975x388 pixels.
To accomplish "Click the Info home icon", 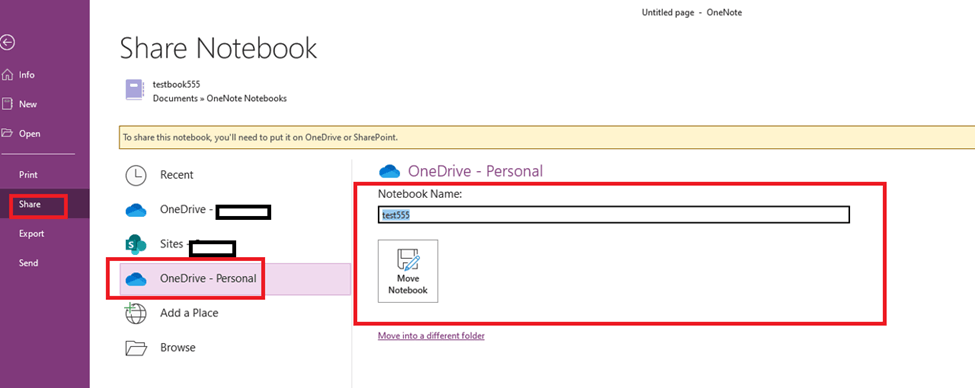I will coord(7,75).
